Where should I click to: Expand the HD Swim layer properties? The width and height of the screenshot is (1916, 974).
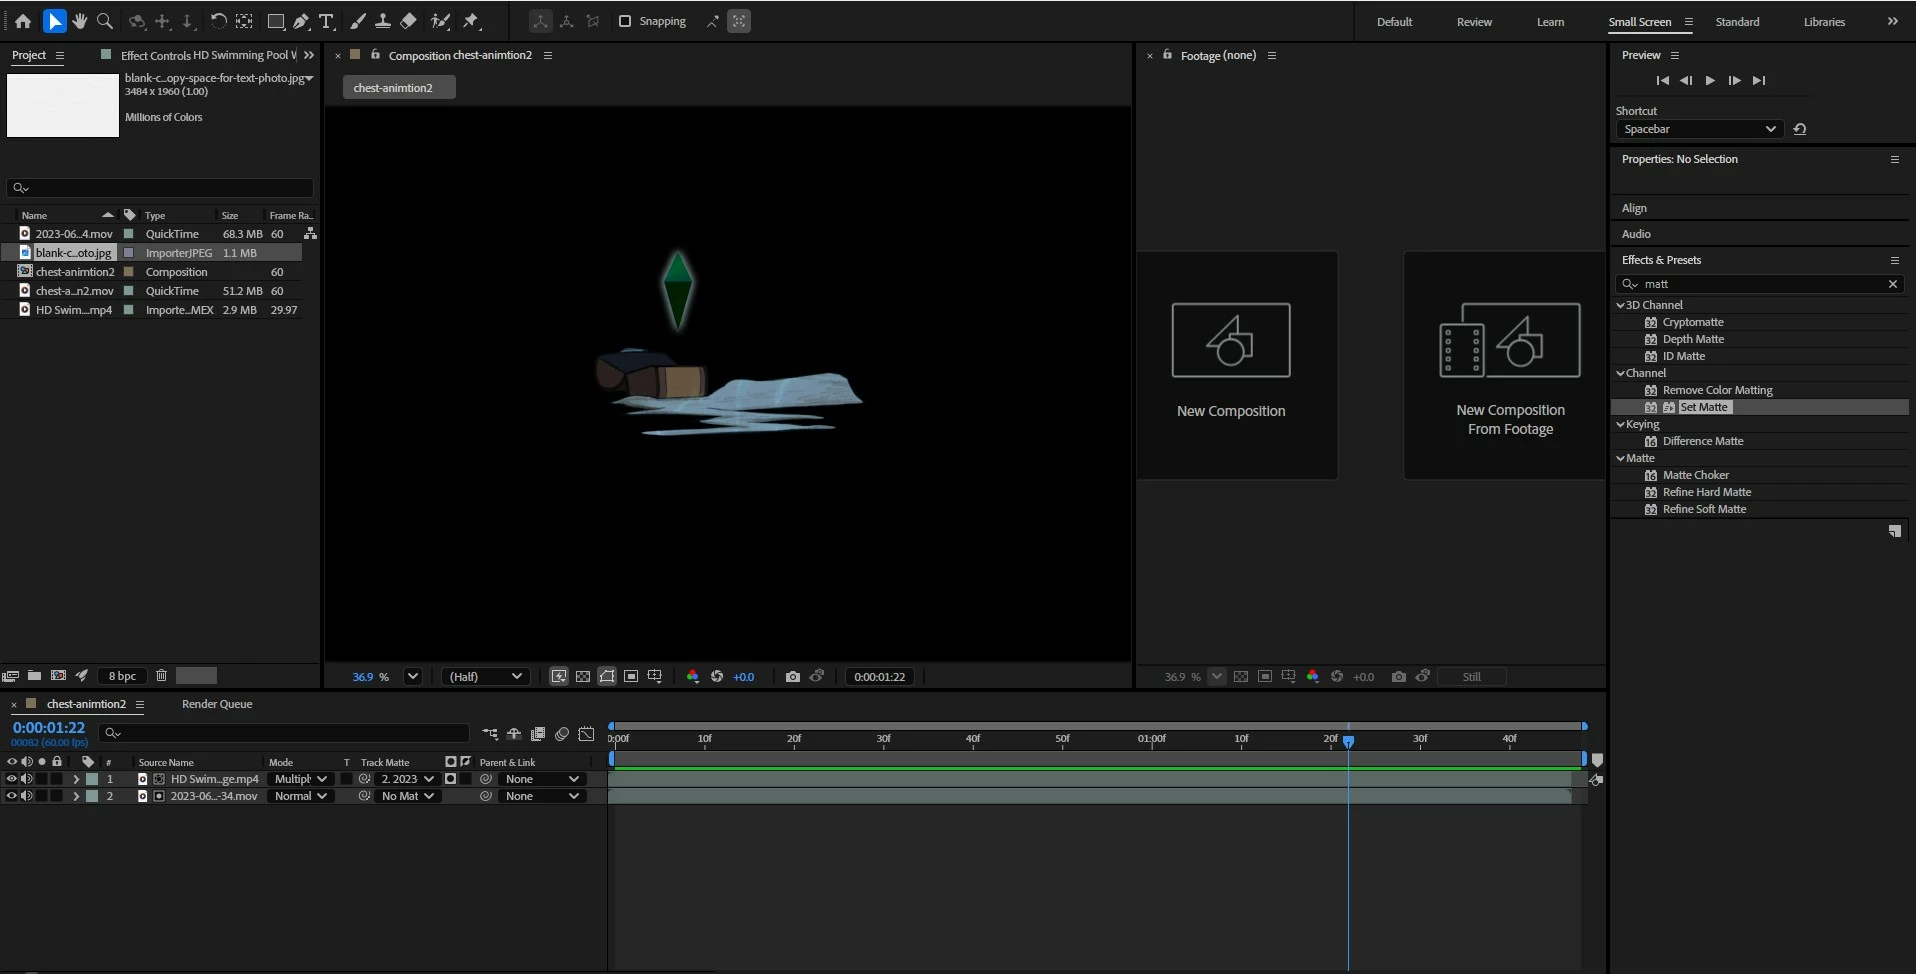pyautogui.click(x=76, y=779)
